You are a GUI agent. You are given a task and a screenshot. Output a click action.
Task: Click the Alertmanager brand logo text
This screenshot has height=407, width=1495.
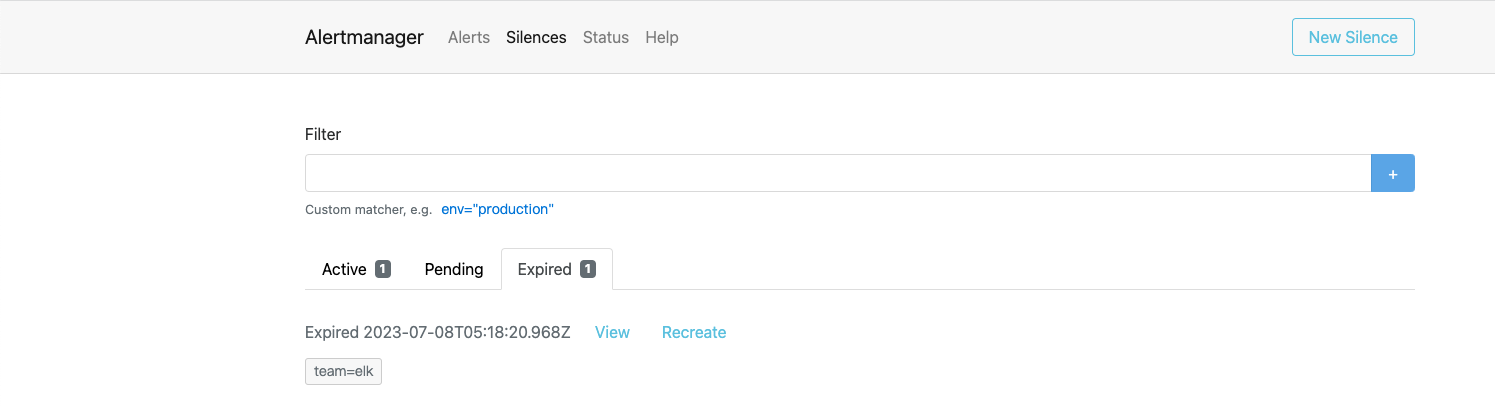[x=364, y=37]
